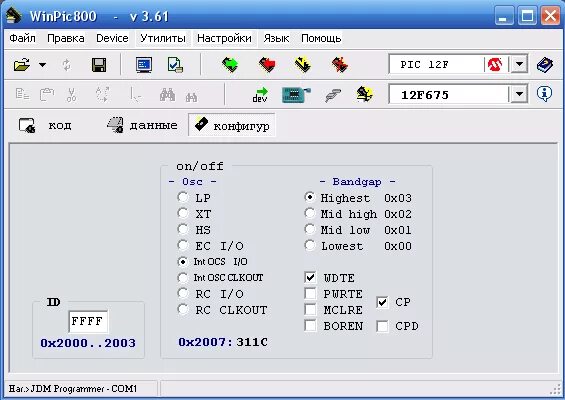Click the config word value 311C
Image resolution: width=565 pixels, height=400 pixels.
(x=252, y=342)
